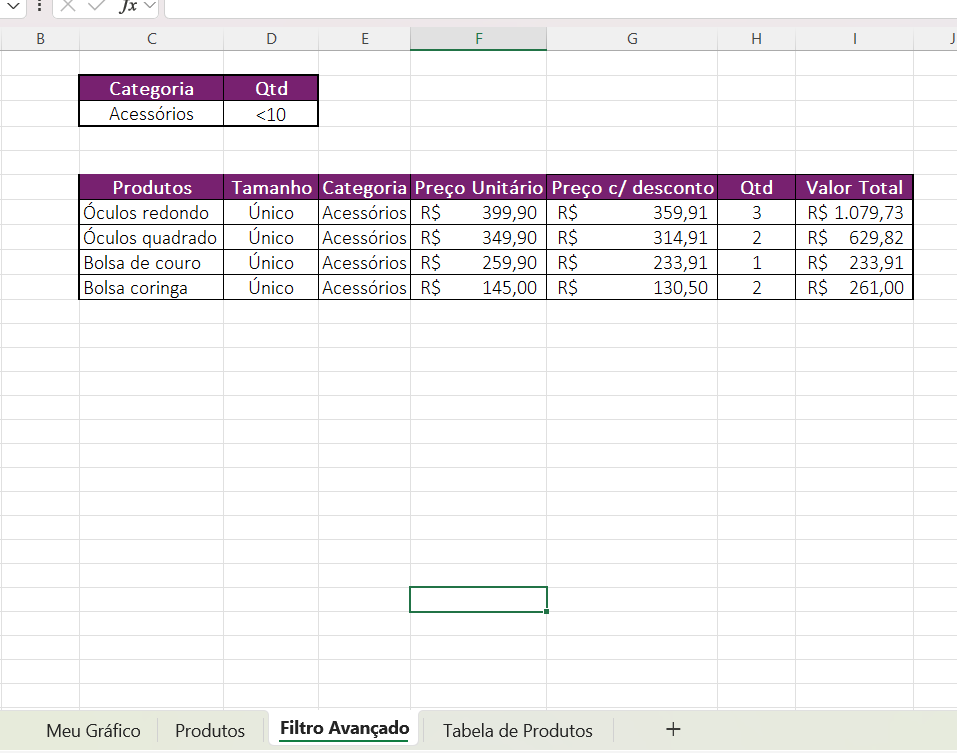Select total value cell R$ 629,82
957x753 pixels.
click(854, 237)
